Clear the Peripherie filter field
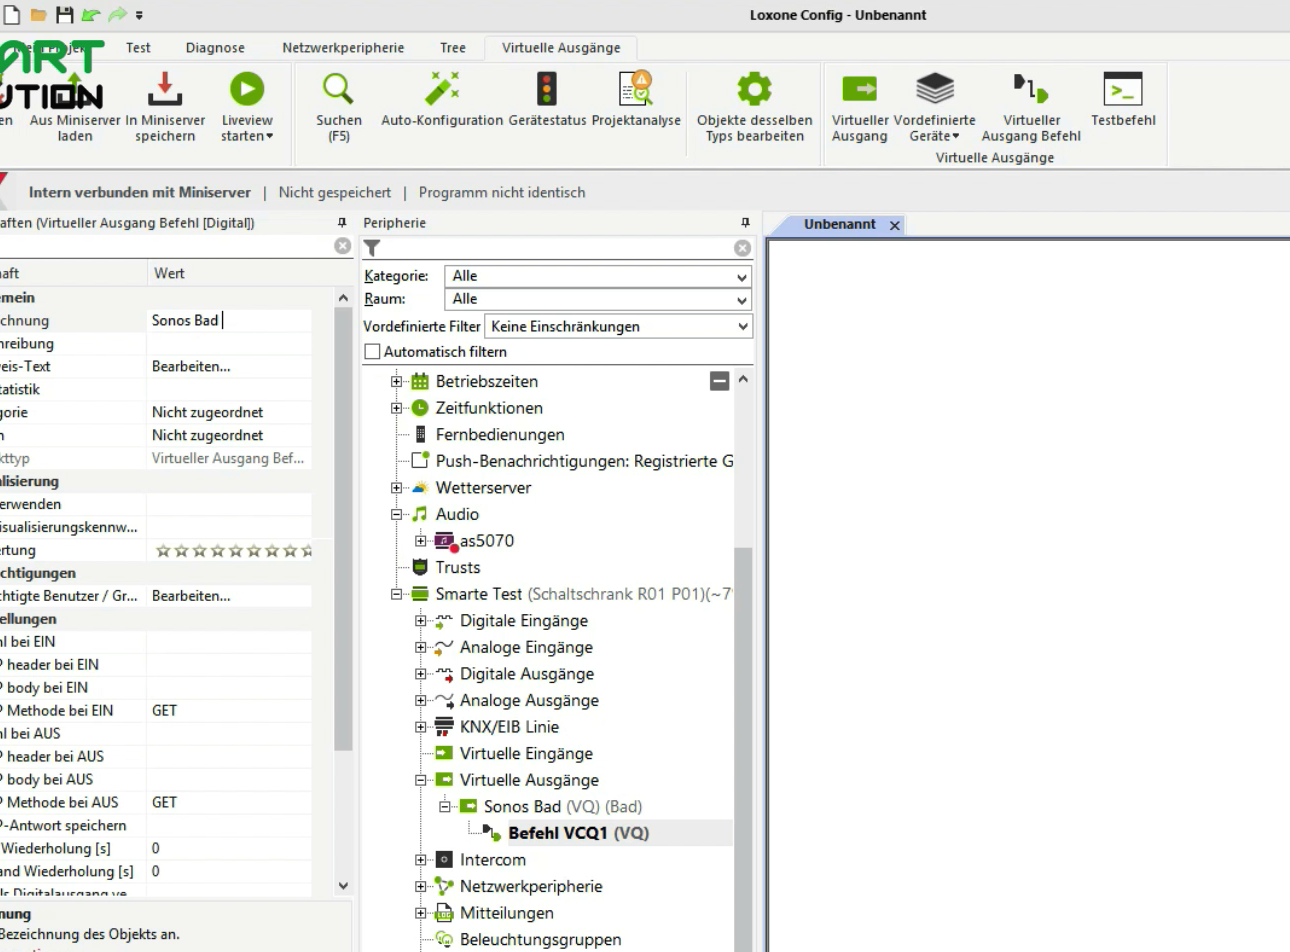1290x952 pixels. point(742,248)
